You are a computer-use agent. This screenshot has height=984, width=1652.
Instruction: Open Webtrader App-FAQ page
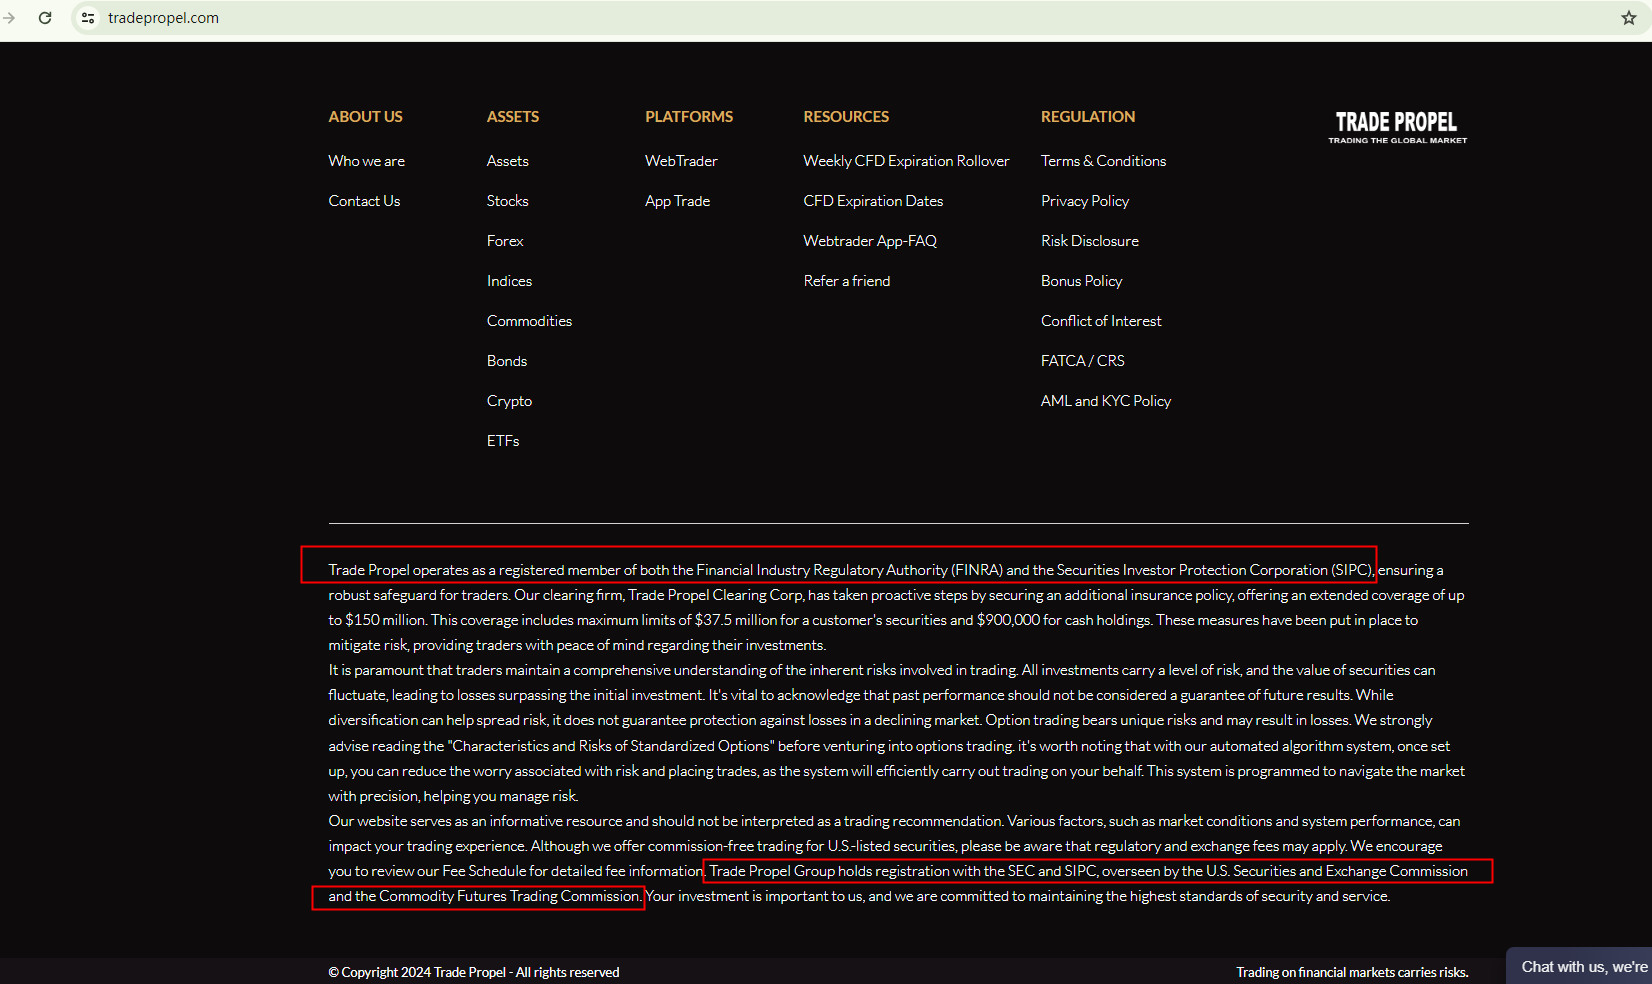click(870, 241)
